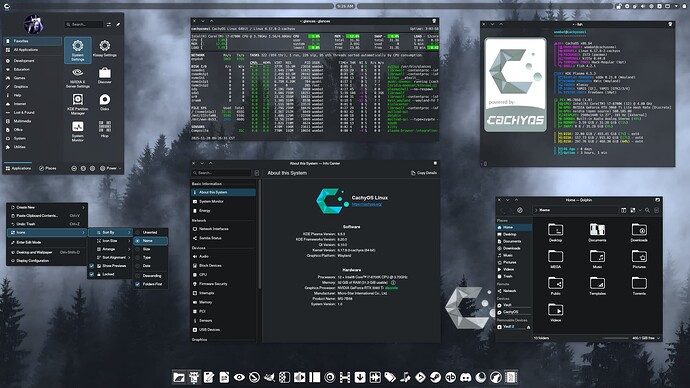Image resolution: width=690 pixels, height=388 pixels.
Task: Click the eye icon in the dock
Action: pyautogui.click(x=239, y=377)
